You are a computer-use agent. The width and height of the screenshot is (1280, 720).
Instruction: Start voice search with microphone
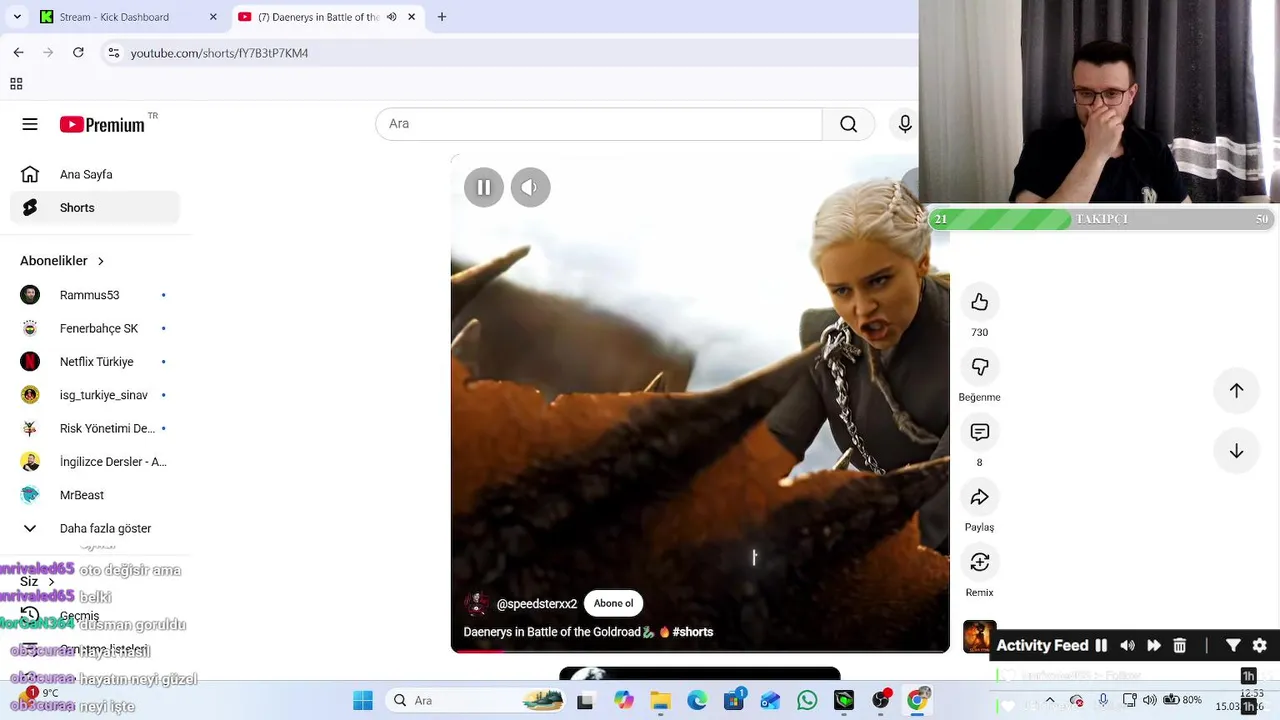point(904,124)
